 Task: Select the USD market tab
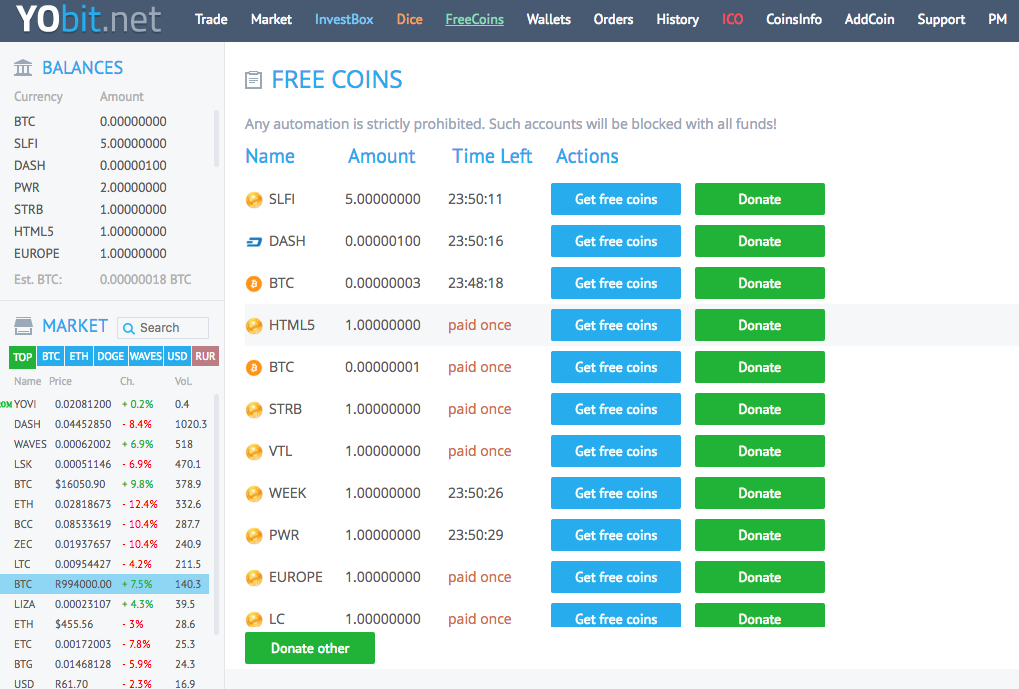pos(177,356)
